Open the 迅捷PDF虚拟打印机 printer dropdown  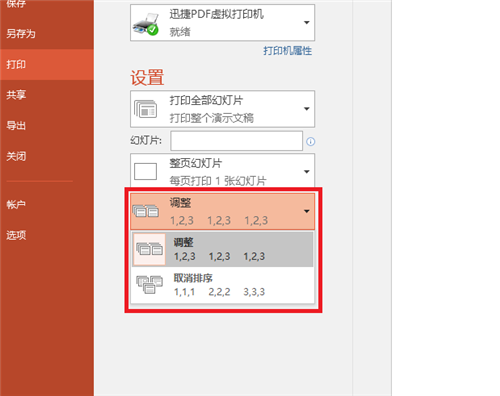[x=222, y=23]
